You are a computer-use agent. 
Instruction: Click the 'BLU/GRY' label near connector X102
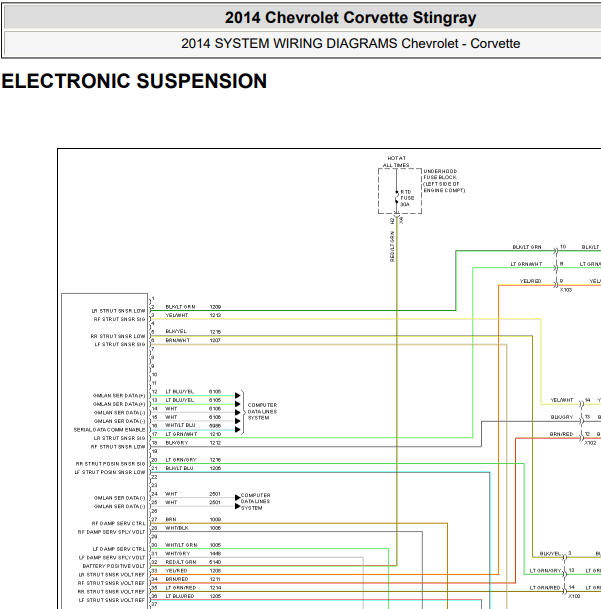(562, 417)
